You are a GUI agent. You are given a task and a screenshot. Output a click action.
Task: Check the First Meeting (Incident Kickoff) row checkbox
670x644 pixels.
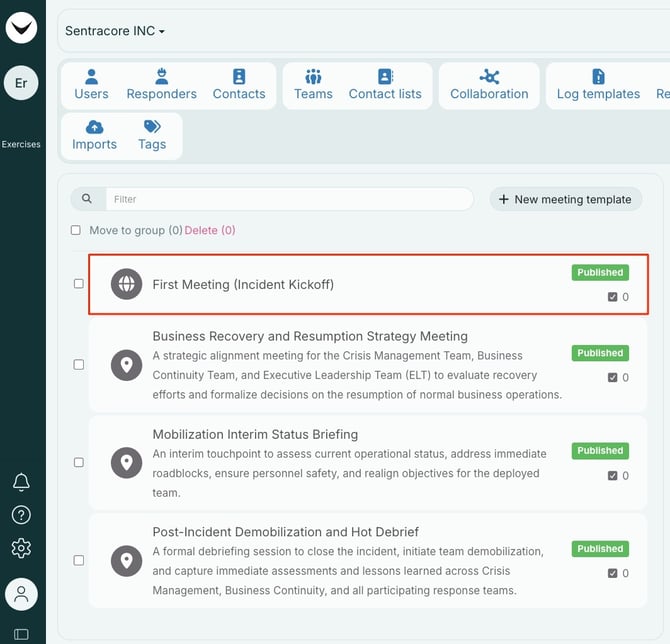click(x=79, y=284)
